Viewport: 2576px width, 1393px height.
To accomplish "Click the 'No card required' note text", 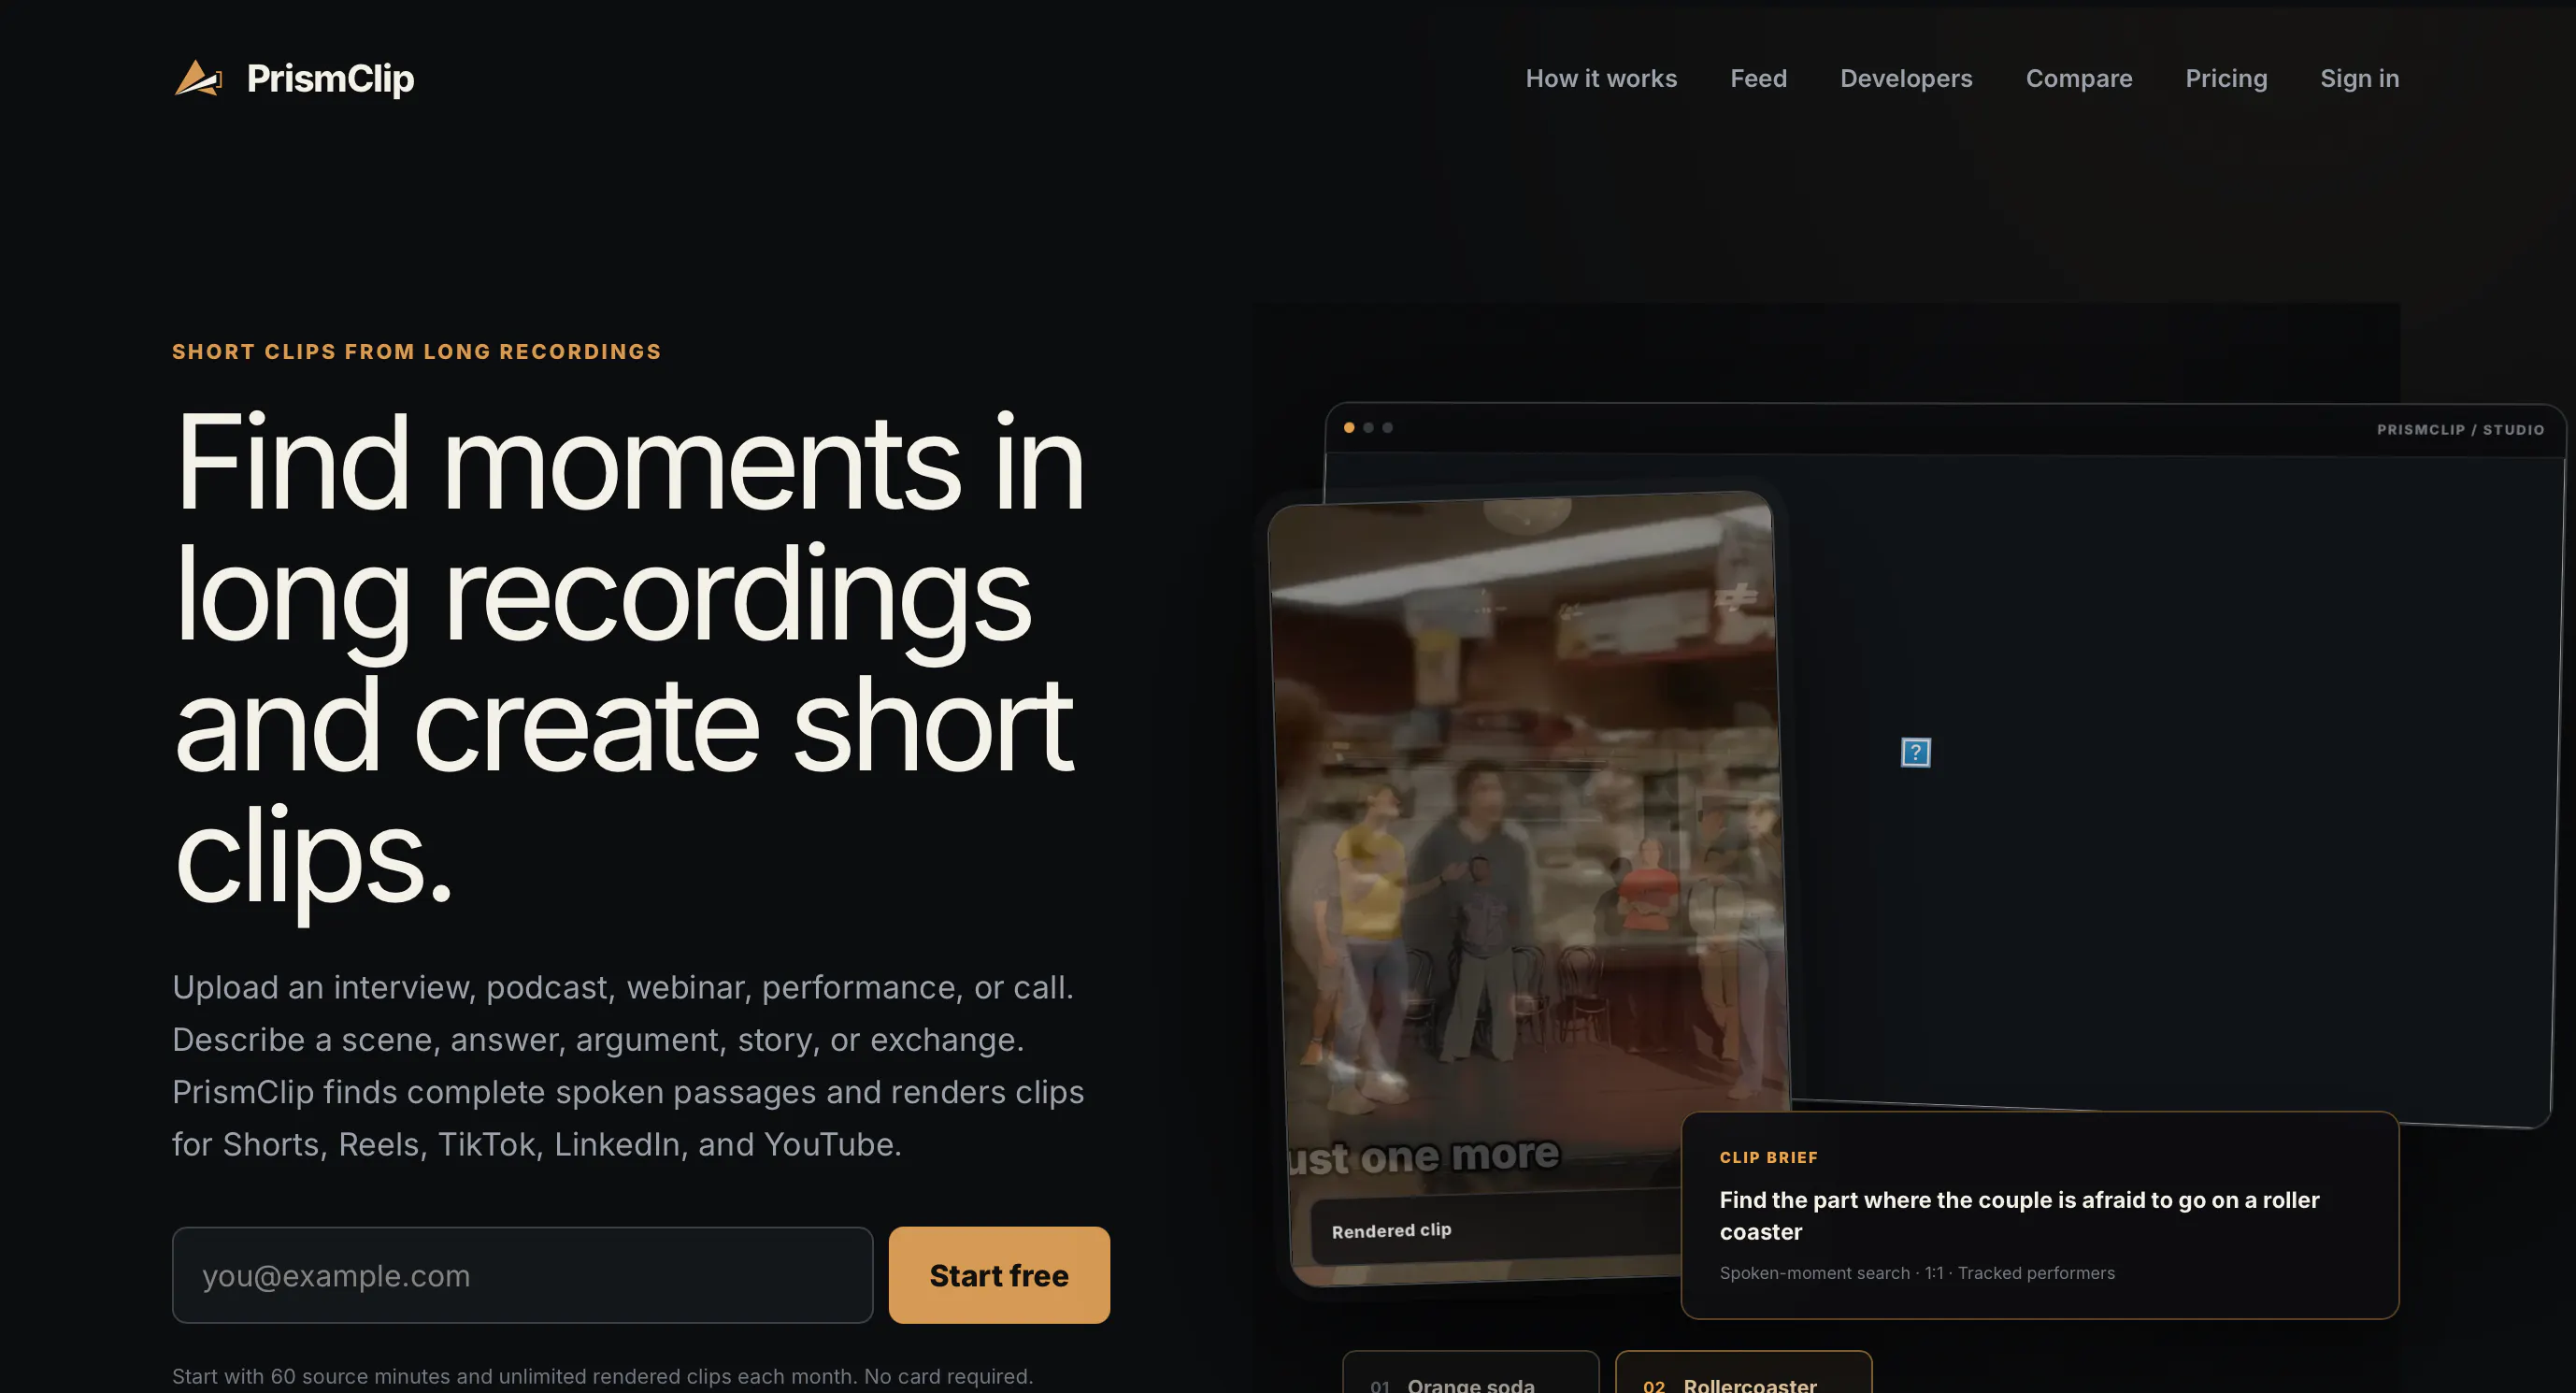I will [x=948, y=1376].
